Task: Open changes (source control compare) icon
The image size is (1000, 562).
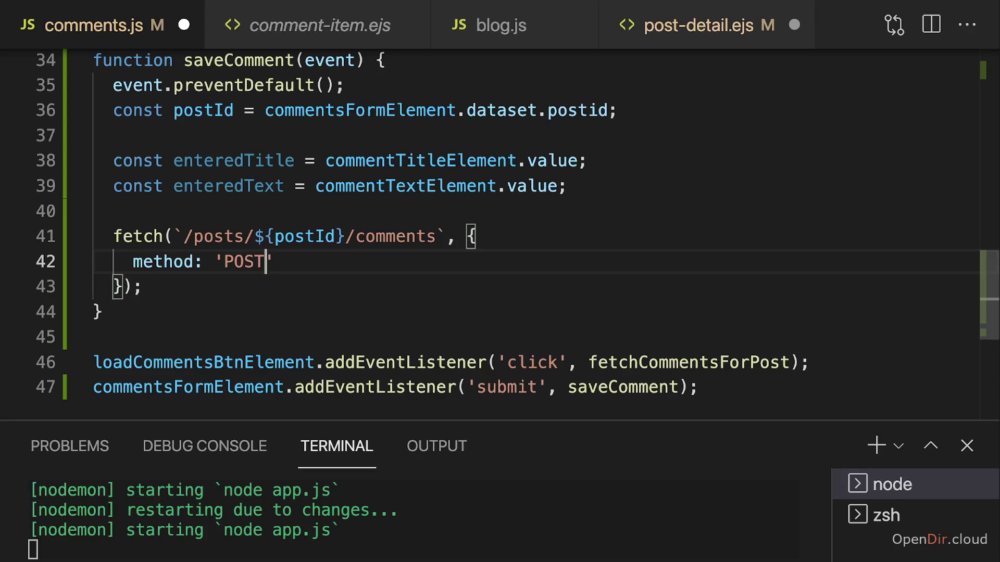Action: coord(894,25)
